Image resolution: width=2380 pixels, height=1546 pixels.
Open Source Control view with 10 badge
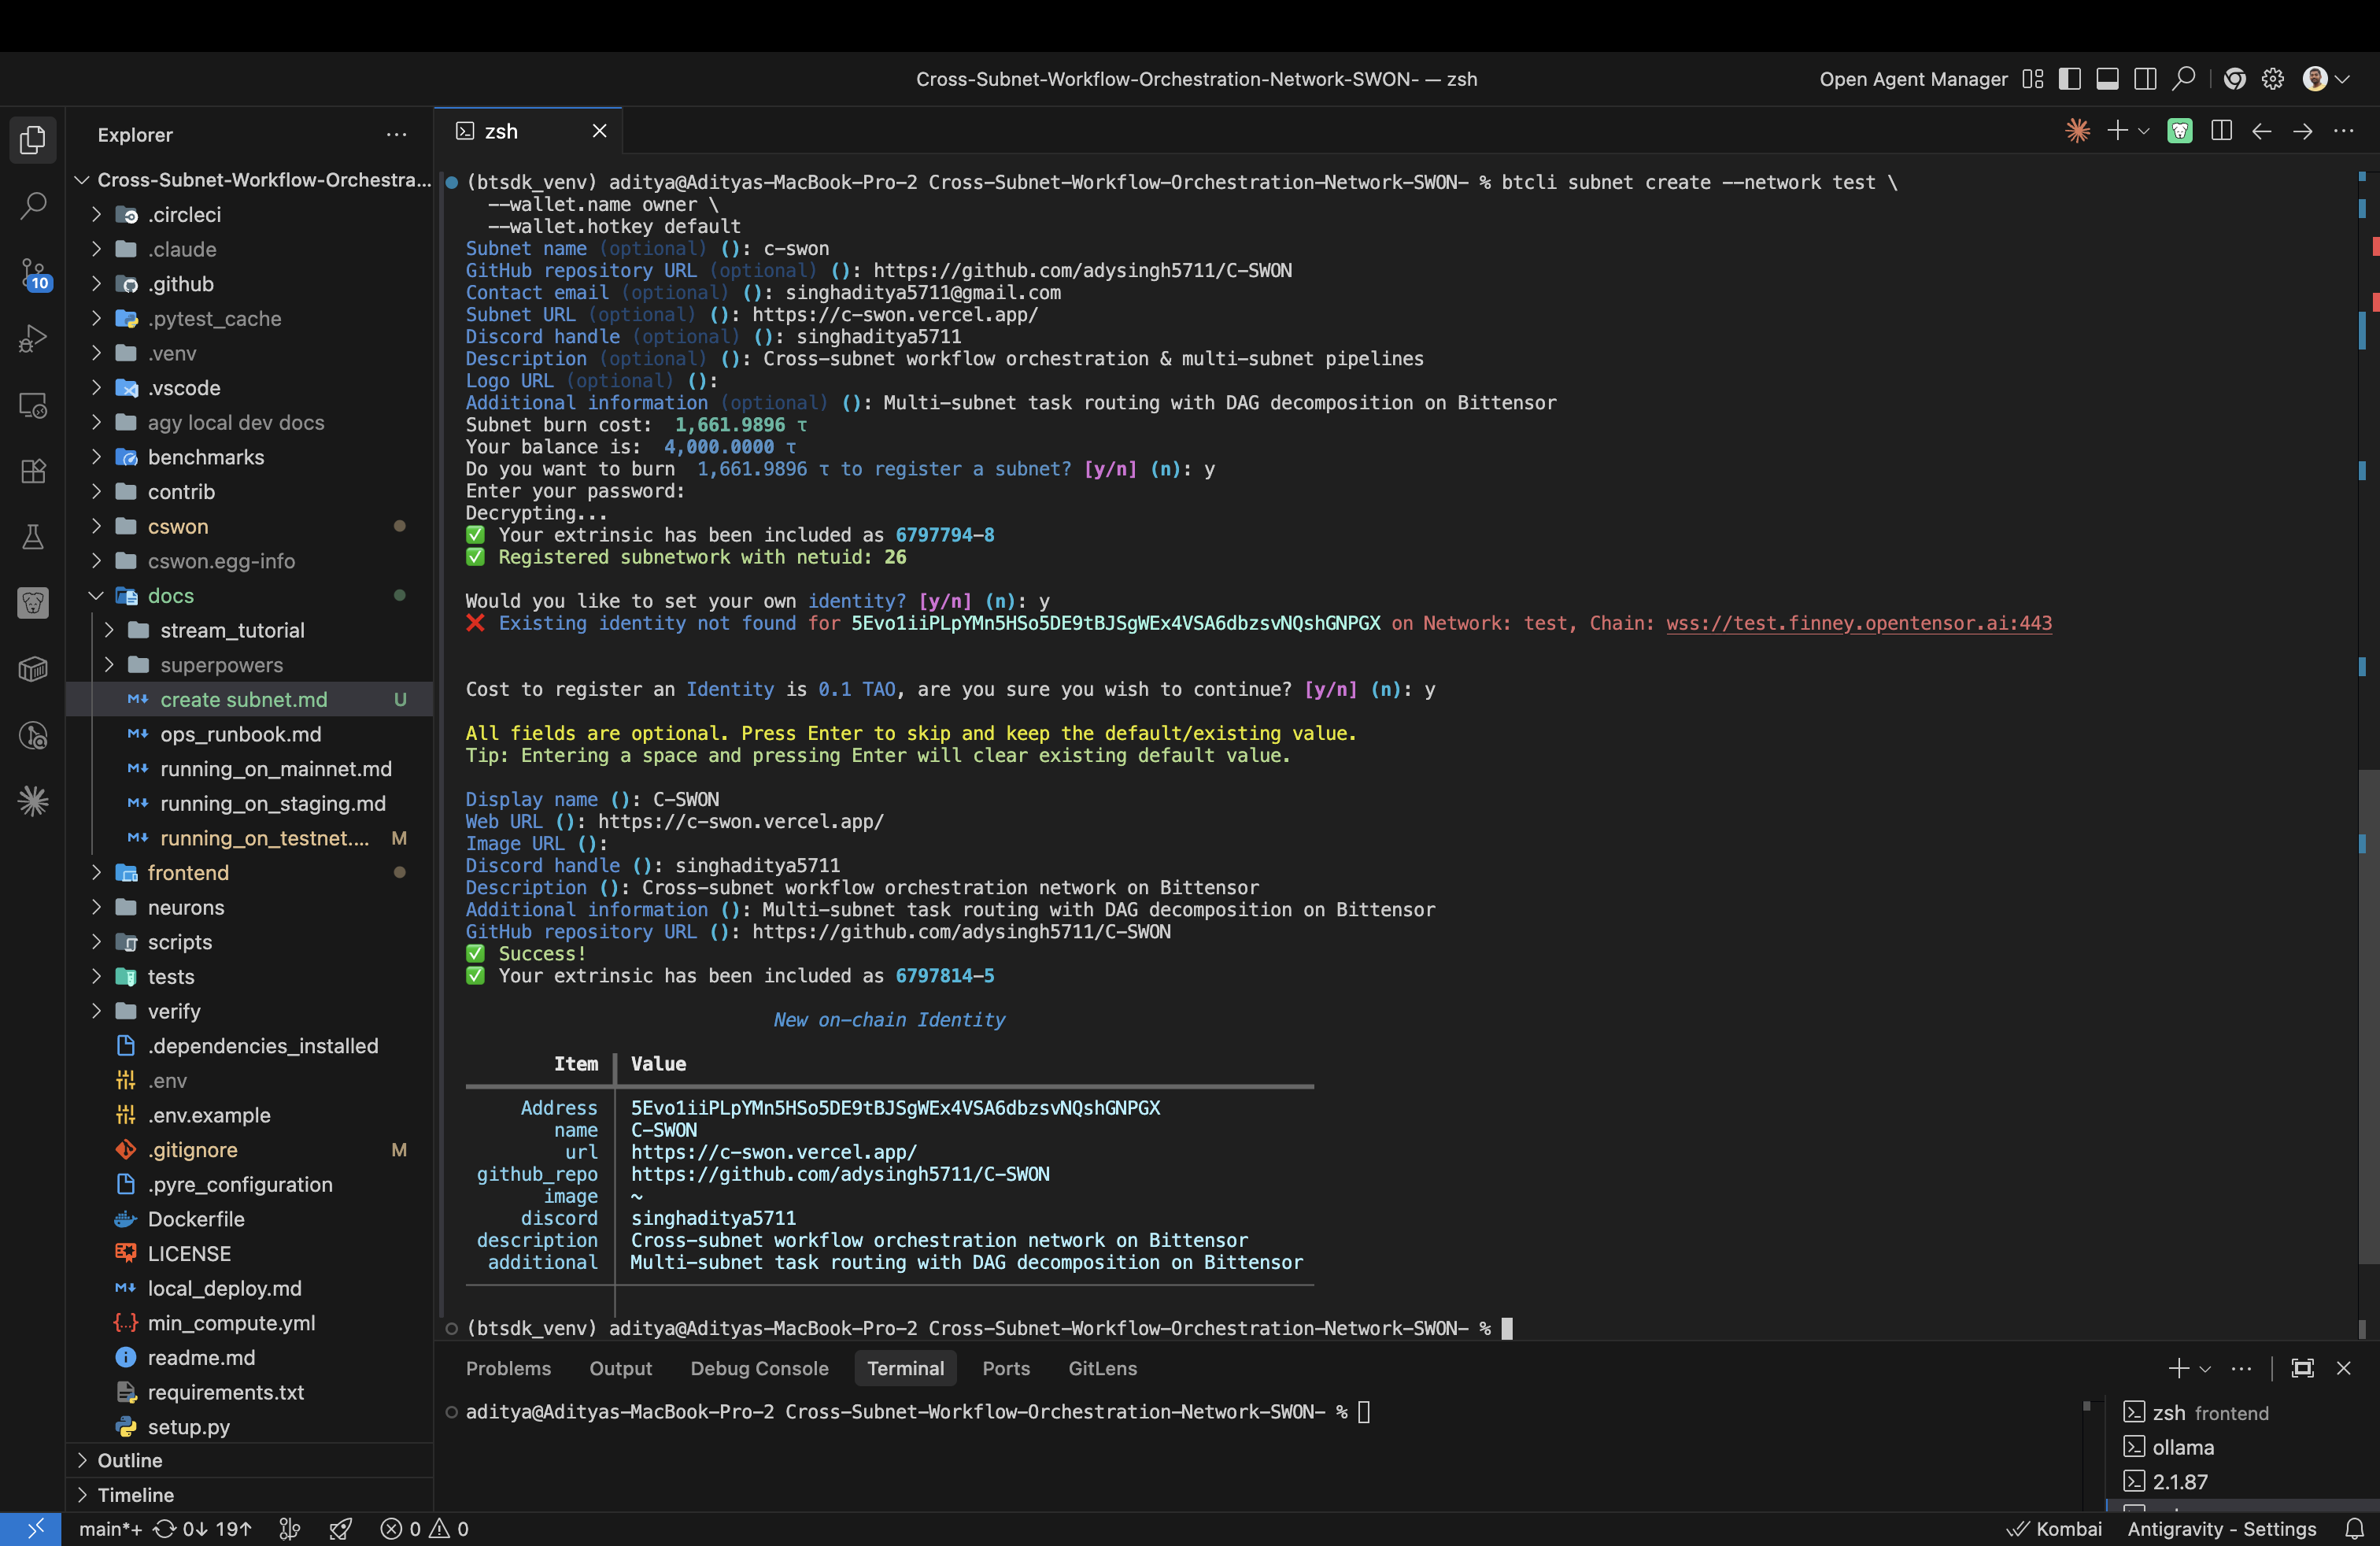(x=33, y=274)
